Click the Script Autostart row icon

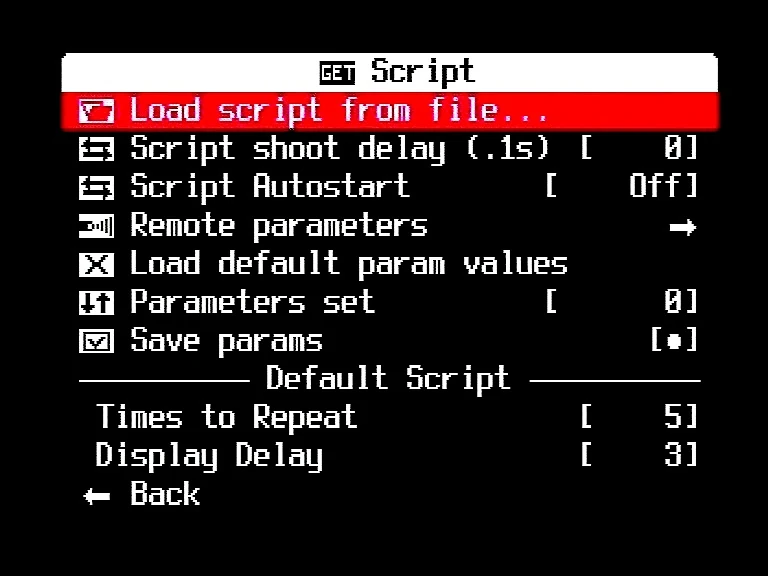(x=96, y=187)
